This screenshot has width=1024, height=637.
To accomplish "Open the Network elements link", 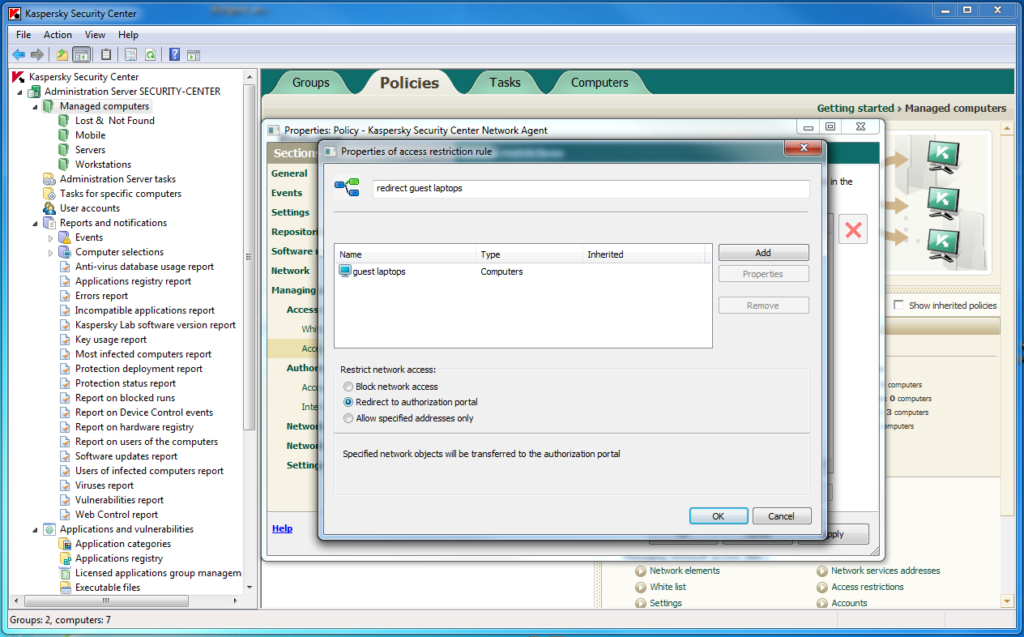I will pyautogui.click(x=684, y=570).
